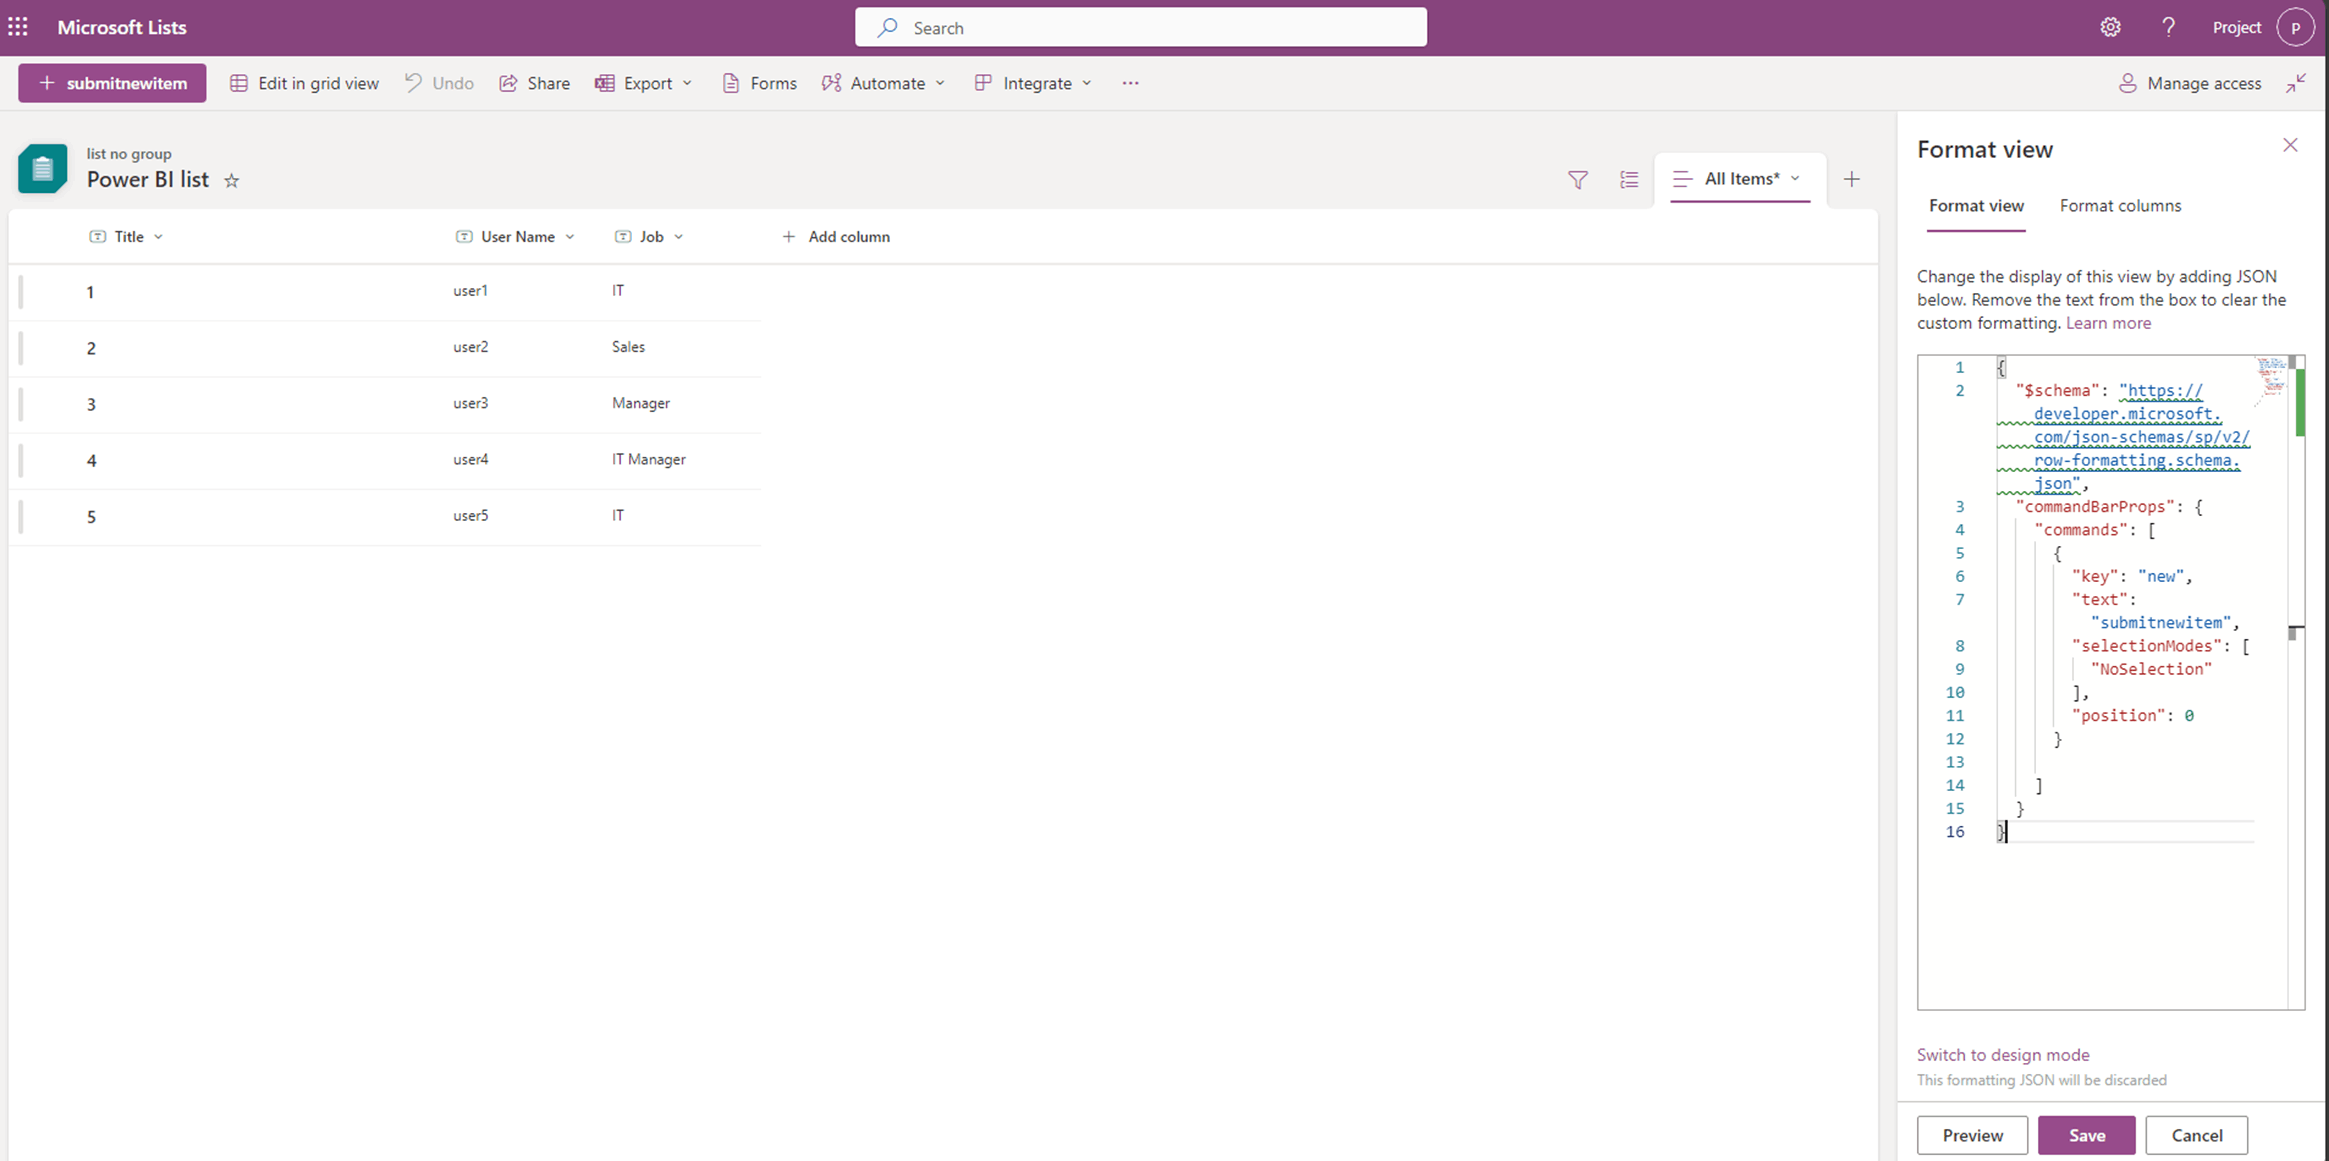Viewport: 2329px width, 1161px height.
Task: Open Share options for the list
Action: click(511, 83)
